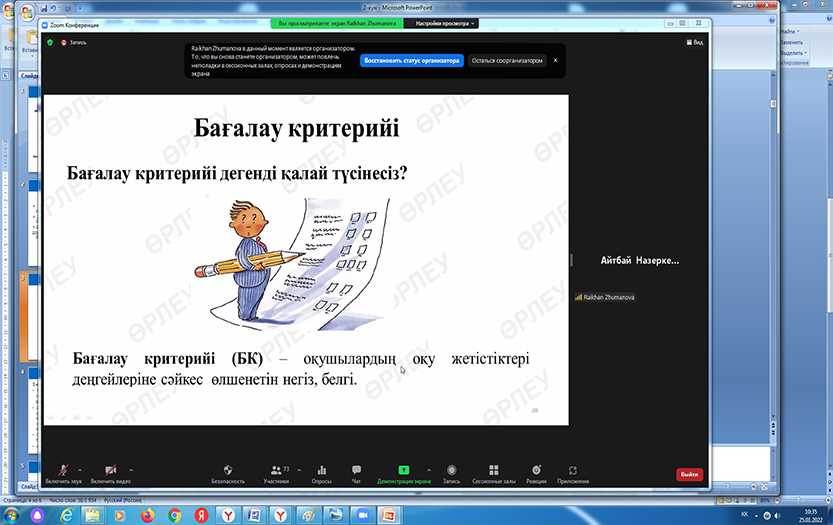Unmute microphone with Включить звук
The width and height of the screenshot is (833, 525).
(63, 472)
